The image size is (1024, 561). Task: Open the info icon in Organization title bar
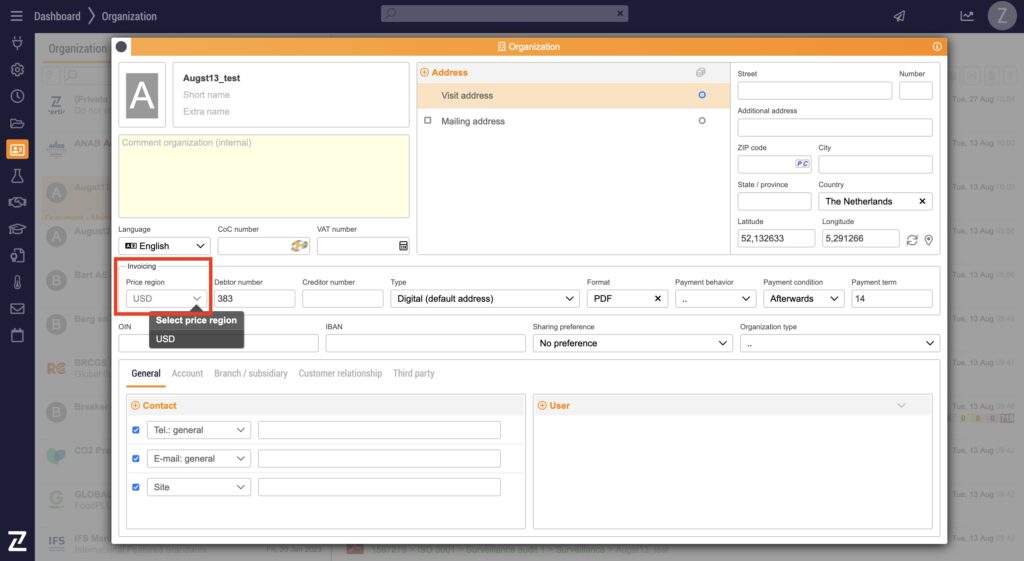937,47
